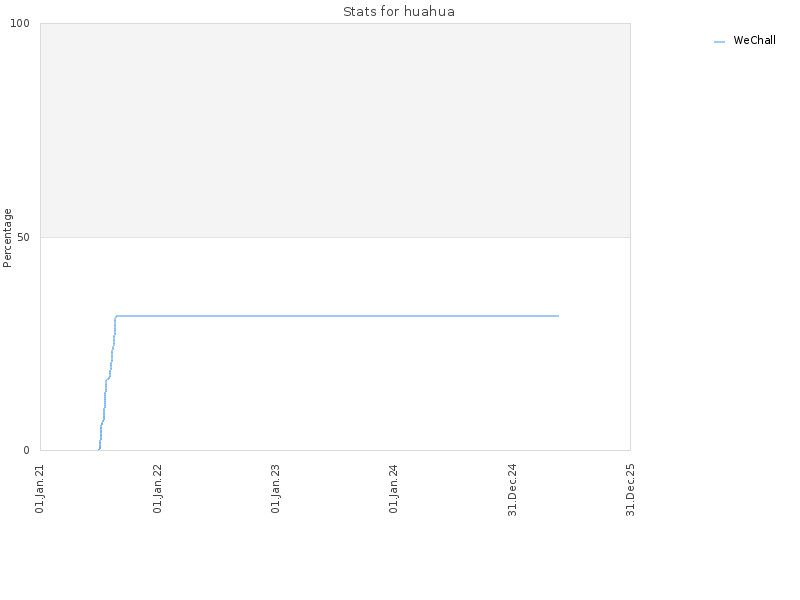Click the 01.Jan.23 x-axis label

click(276, 489)
